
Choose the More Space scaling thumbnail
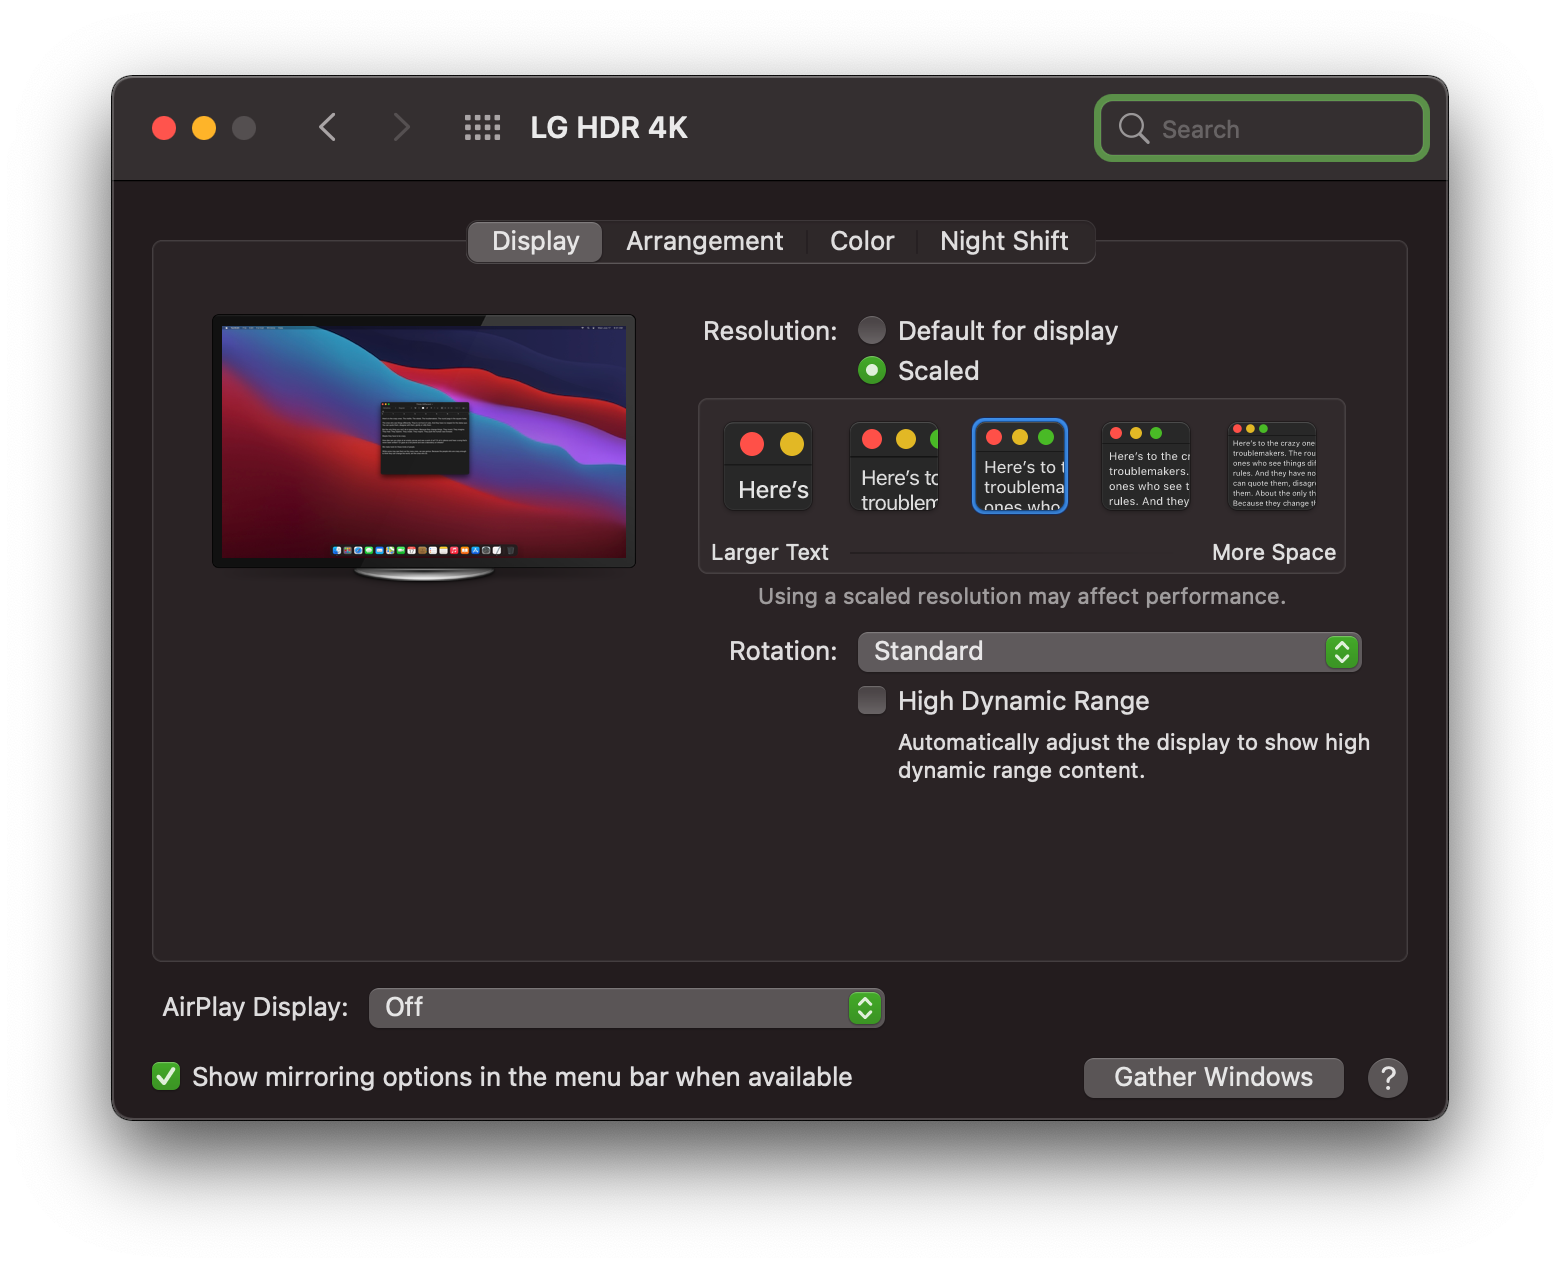(1272, 466)
